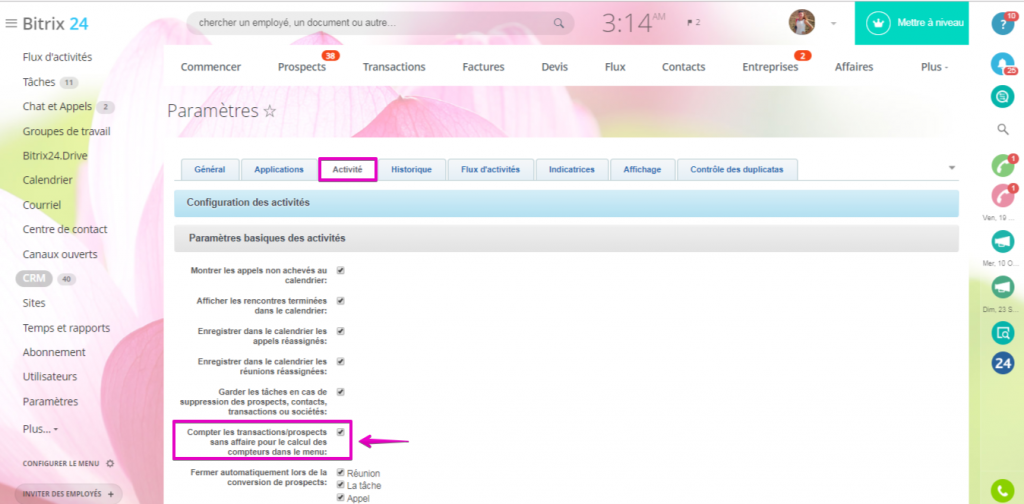Image resolution: width=1024 pixels, height=504 pixels.
Task: Click the search field chercher un employé
Action: click(380, 24)
